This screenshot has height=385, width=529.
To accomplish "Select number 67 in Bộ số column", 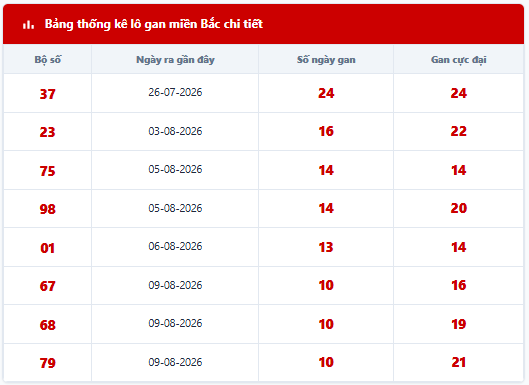I will point(48,286).
